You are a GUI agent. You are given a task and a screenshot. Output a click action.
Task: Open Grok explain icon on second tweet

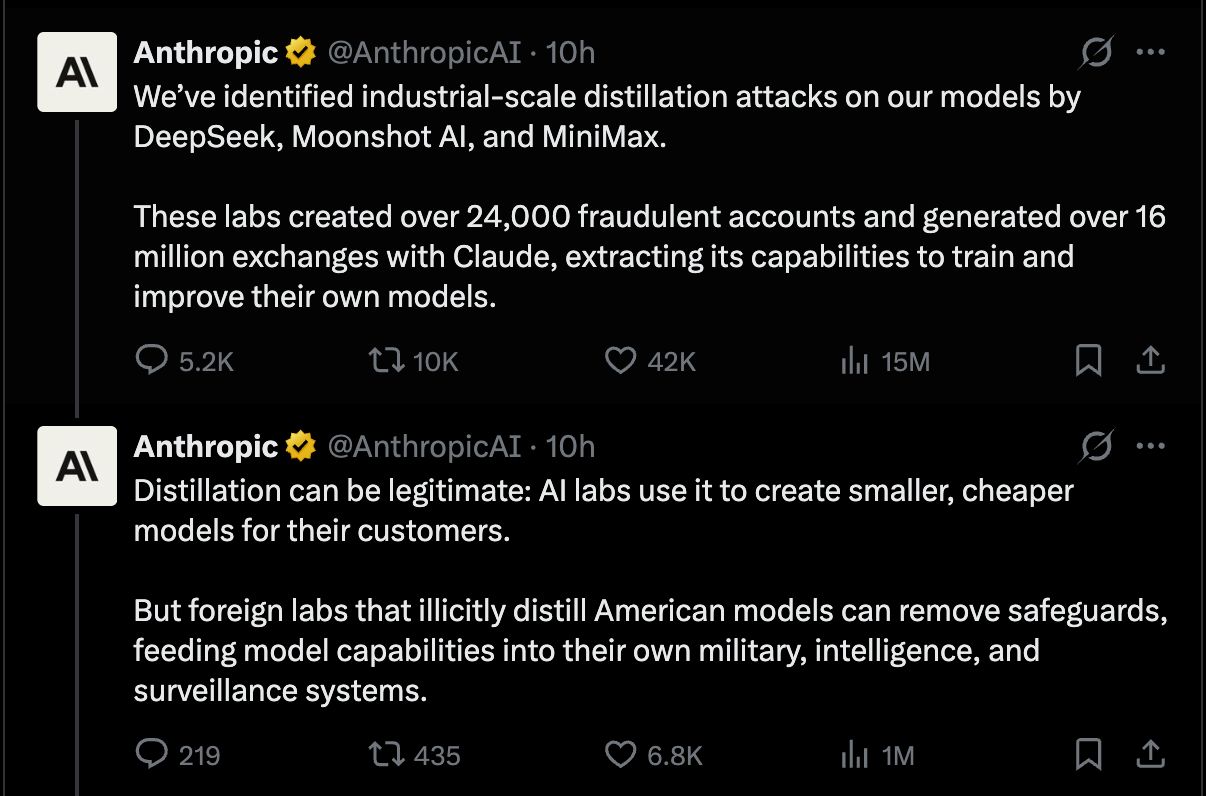pos(1096,447)
